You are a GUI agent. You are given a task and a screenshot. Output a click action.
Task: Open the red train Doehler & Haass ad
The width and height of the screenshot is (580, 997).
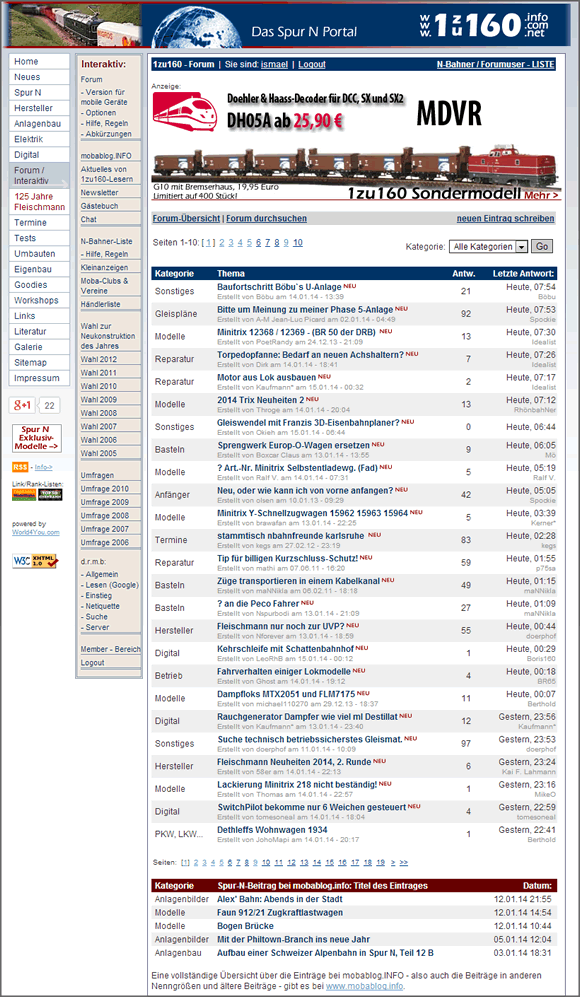coord(184,113)
